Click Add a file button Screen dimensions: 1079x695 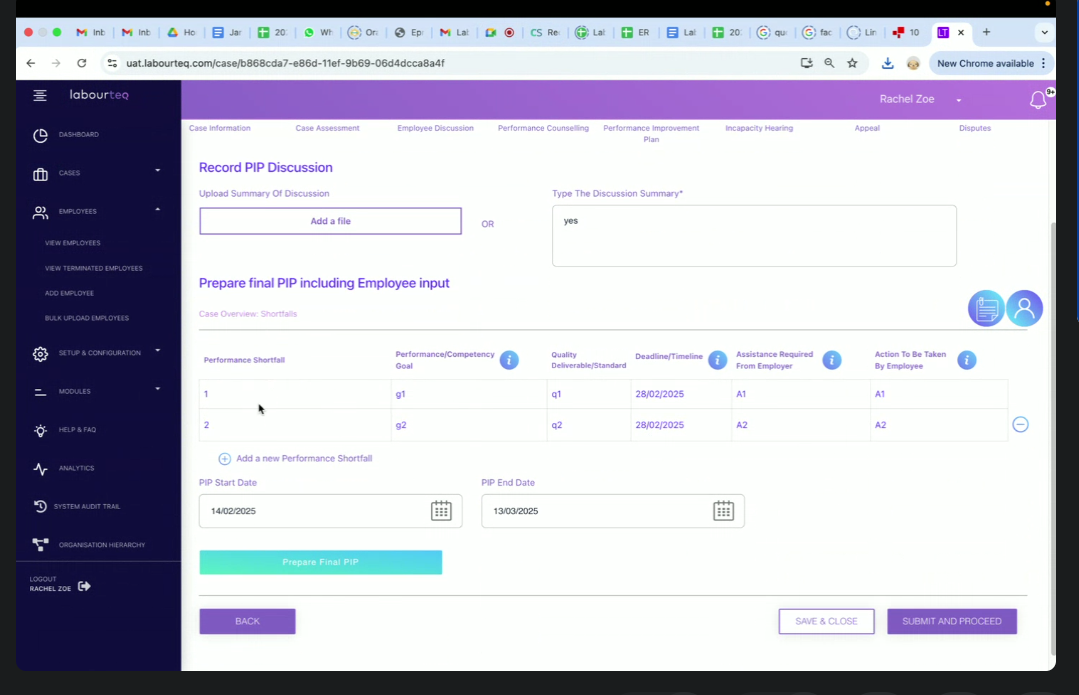[x=330, y=222]
